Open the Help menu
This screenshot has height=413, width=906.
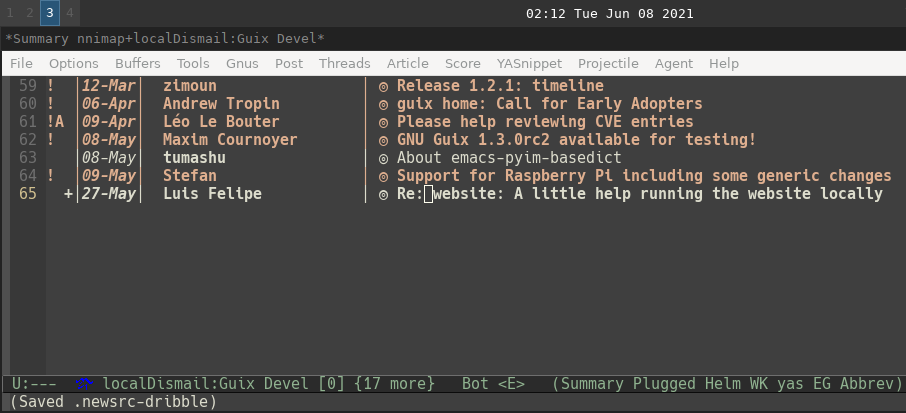coord(724,64)
